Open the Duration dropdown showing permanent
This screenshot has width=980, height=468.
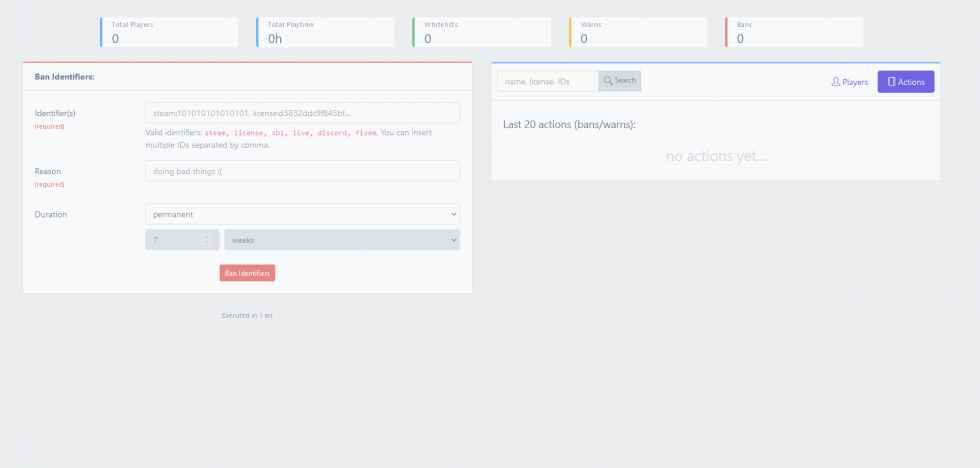302,214
